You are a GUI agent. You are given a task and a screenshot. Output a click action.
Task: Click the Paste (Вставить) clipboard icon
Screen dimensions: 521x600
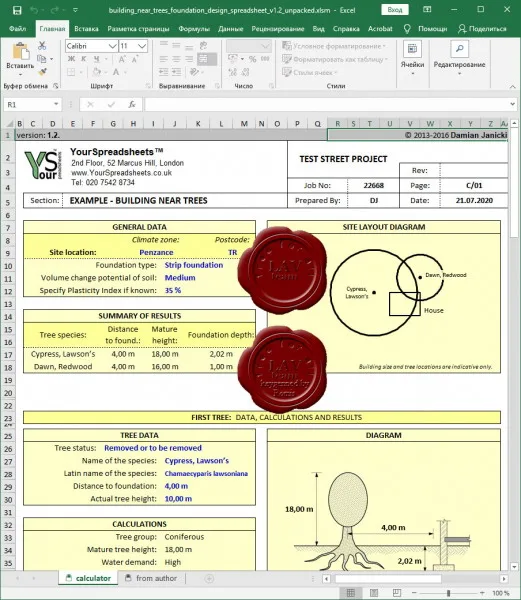20,52
